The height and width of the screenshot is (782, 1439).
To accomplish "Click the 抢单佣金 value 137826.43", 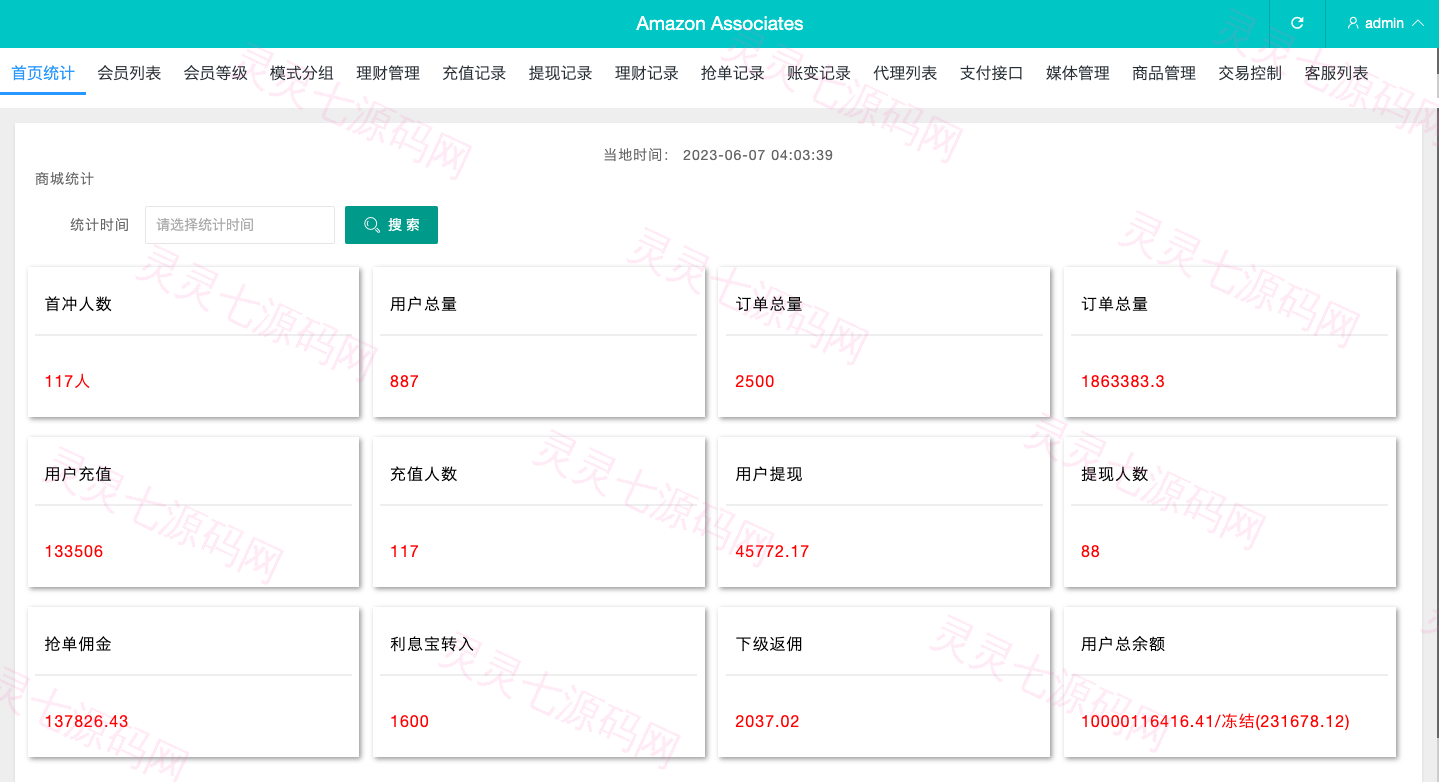I will click(87, 721).
